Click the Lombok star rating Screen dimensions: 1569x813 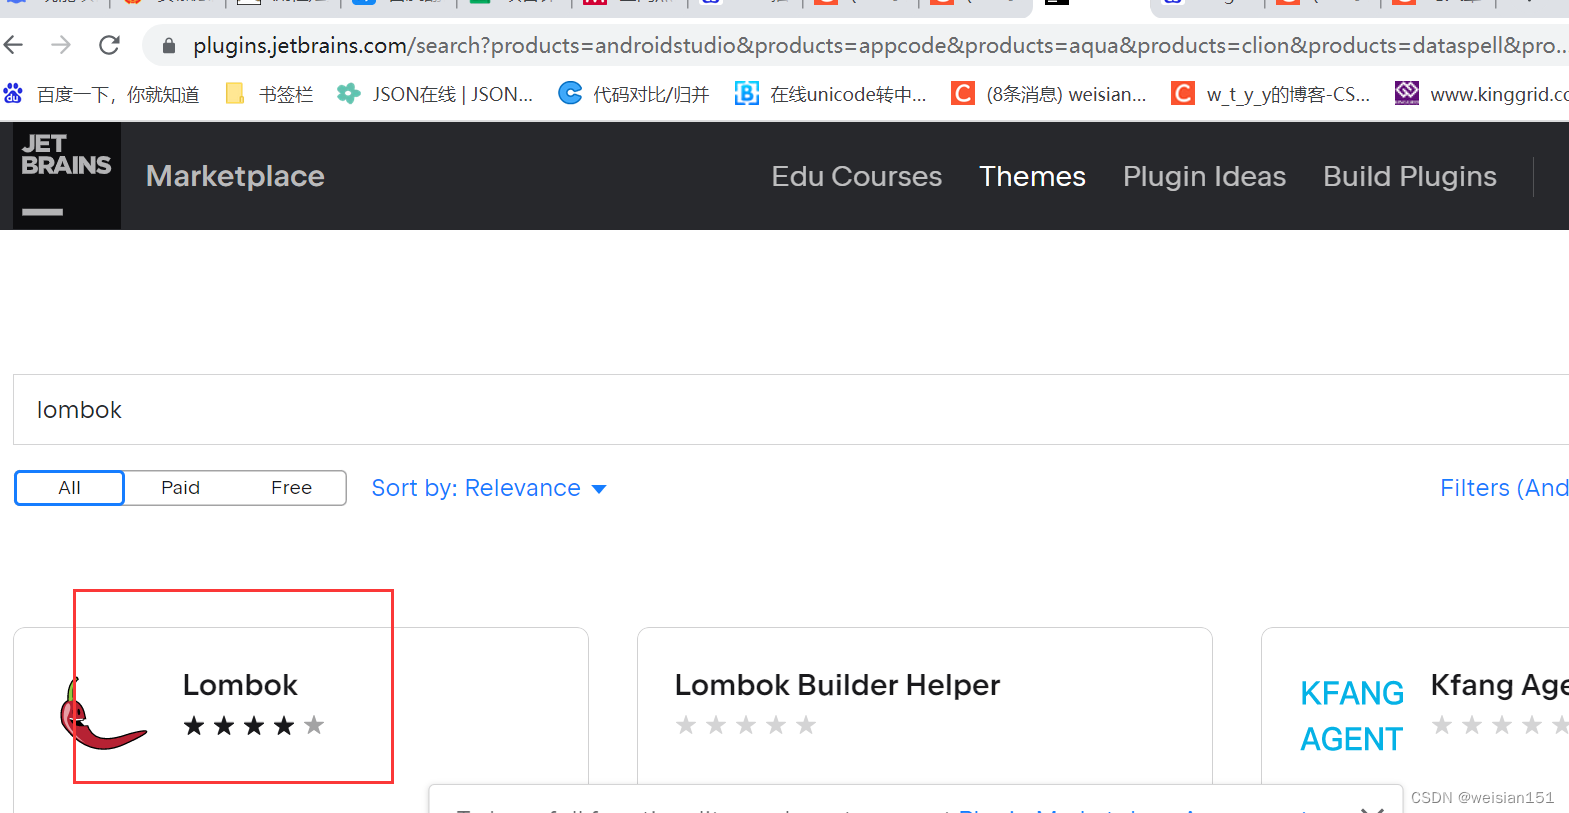coord(254,726)
